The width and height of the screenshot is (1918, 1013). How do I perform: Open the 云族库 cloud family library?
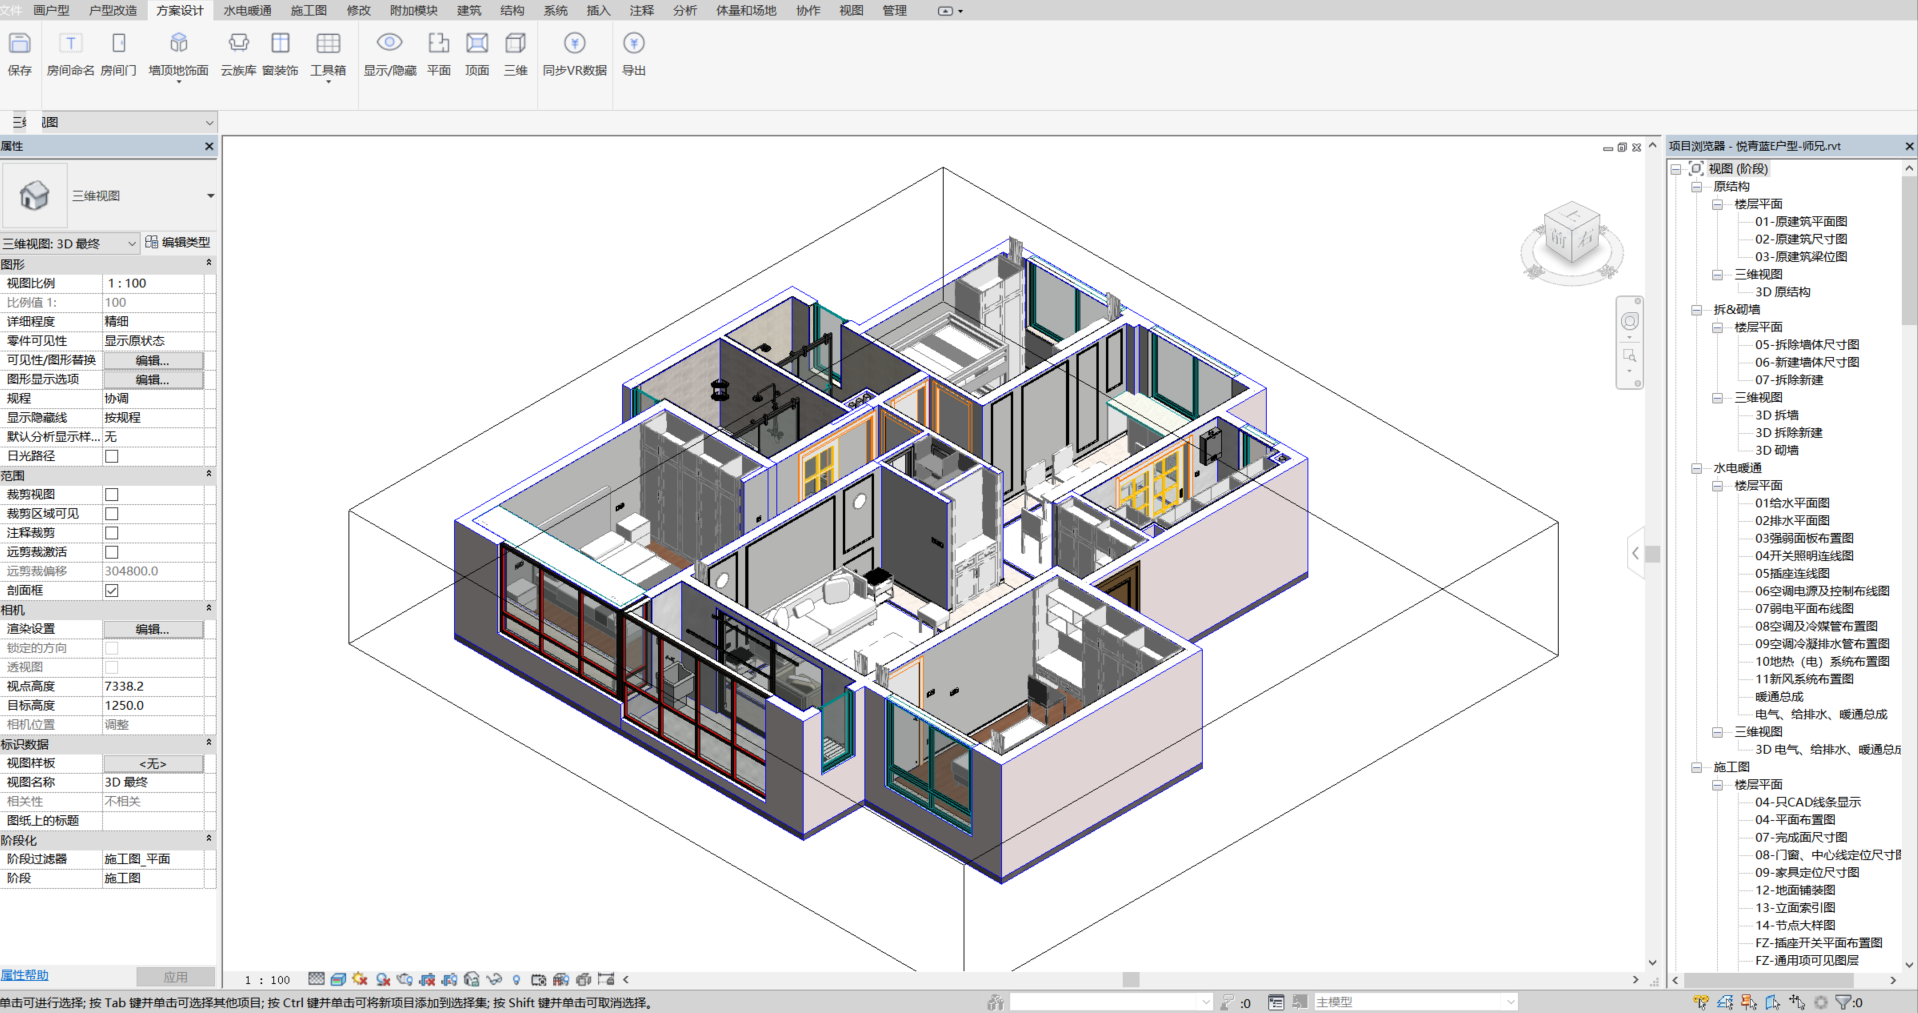pyautogui.click(x=238, y=44)
